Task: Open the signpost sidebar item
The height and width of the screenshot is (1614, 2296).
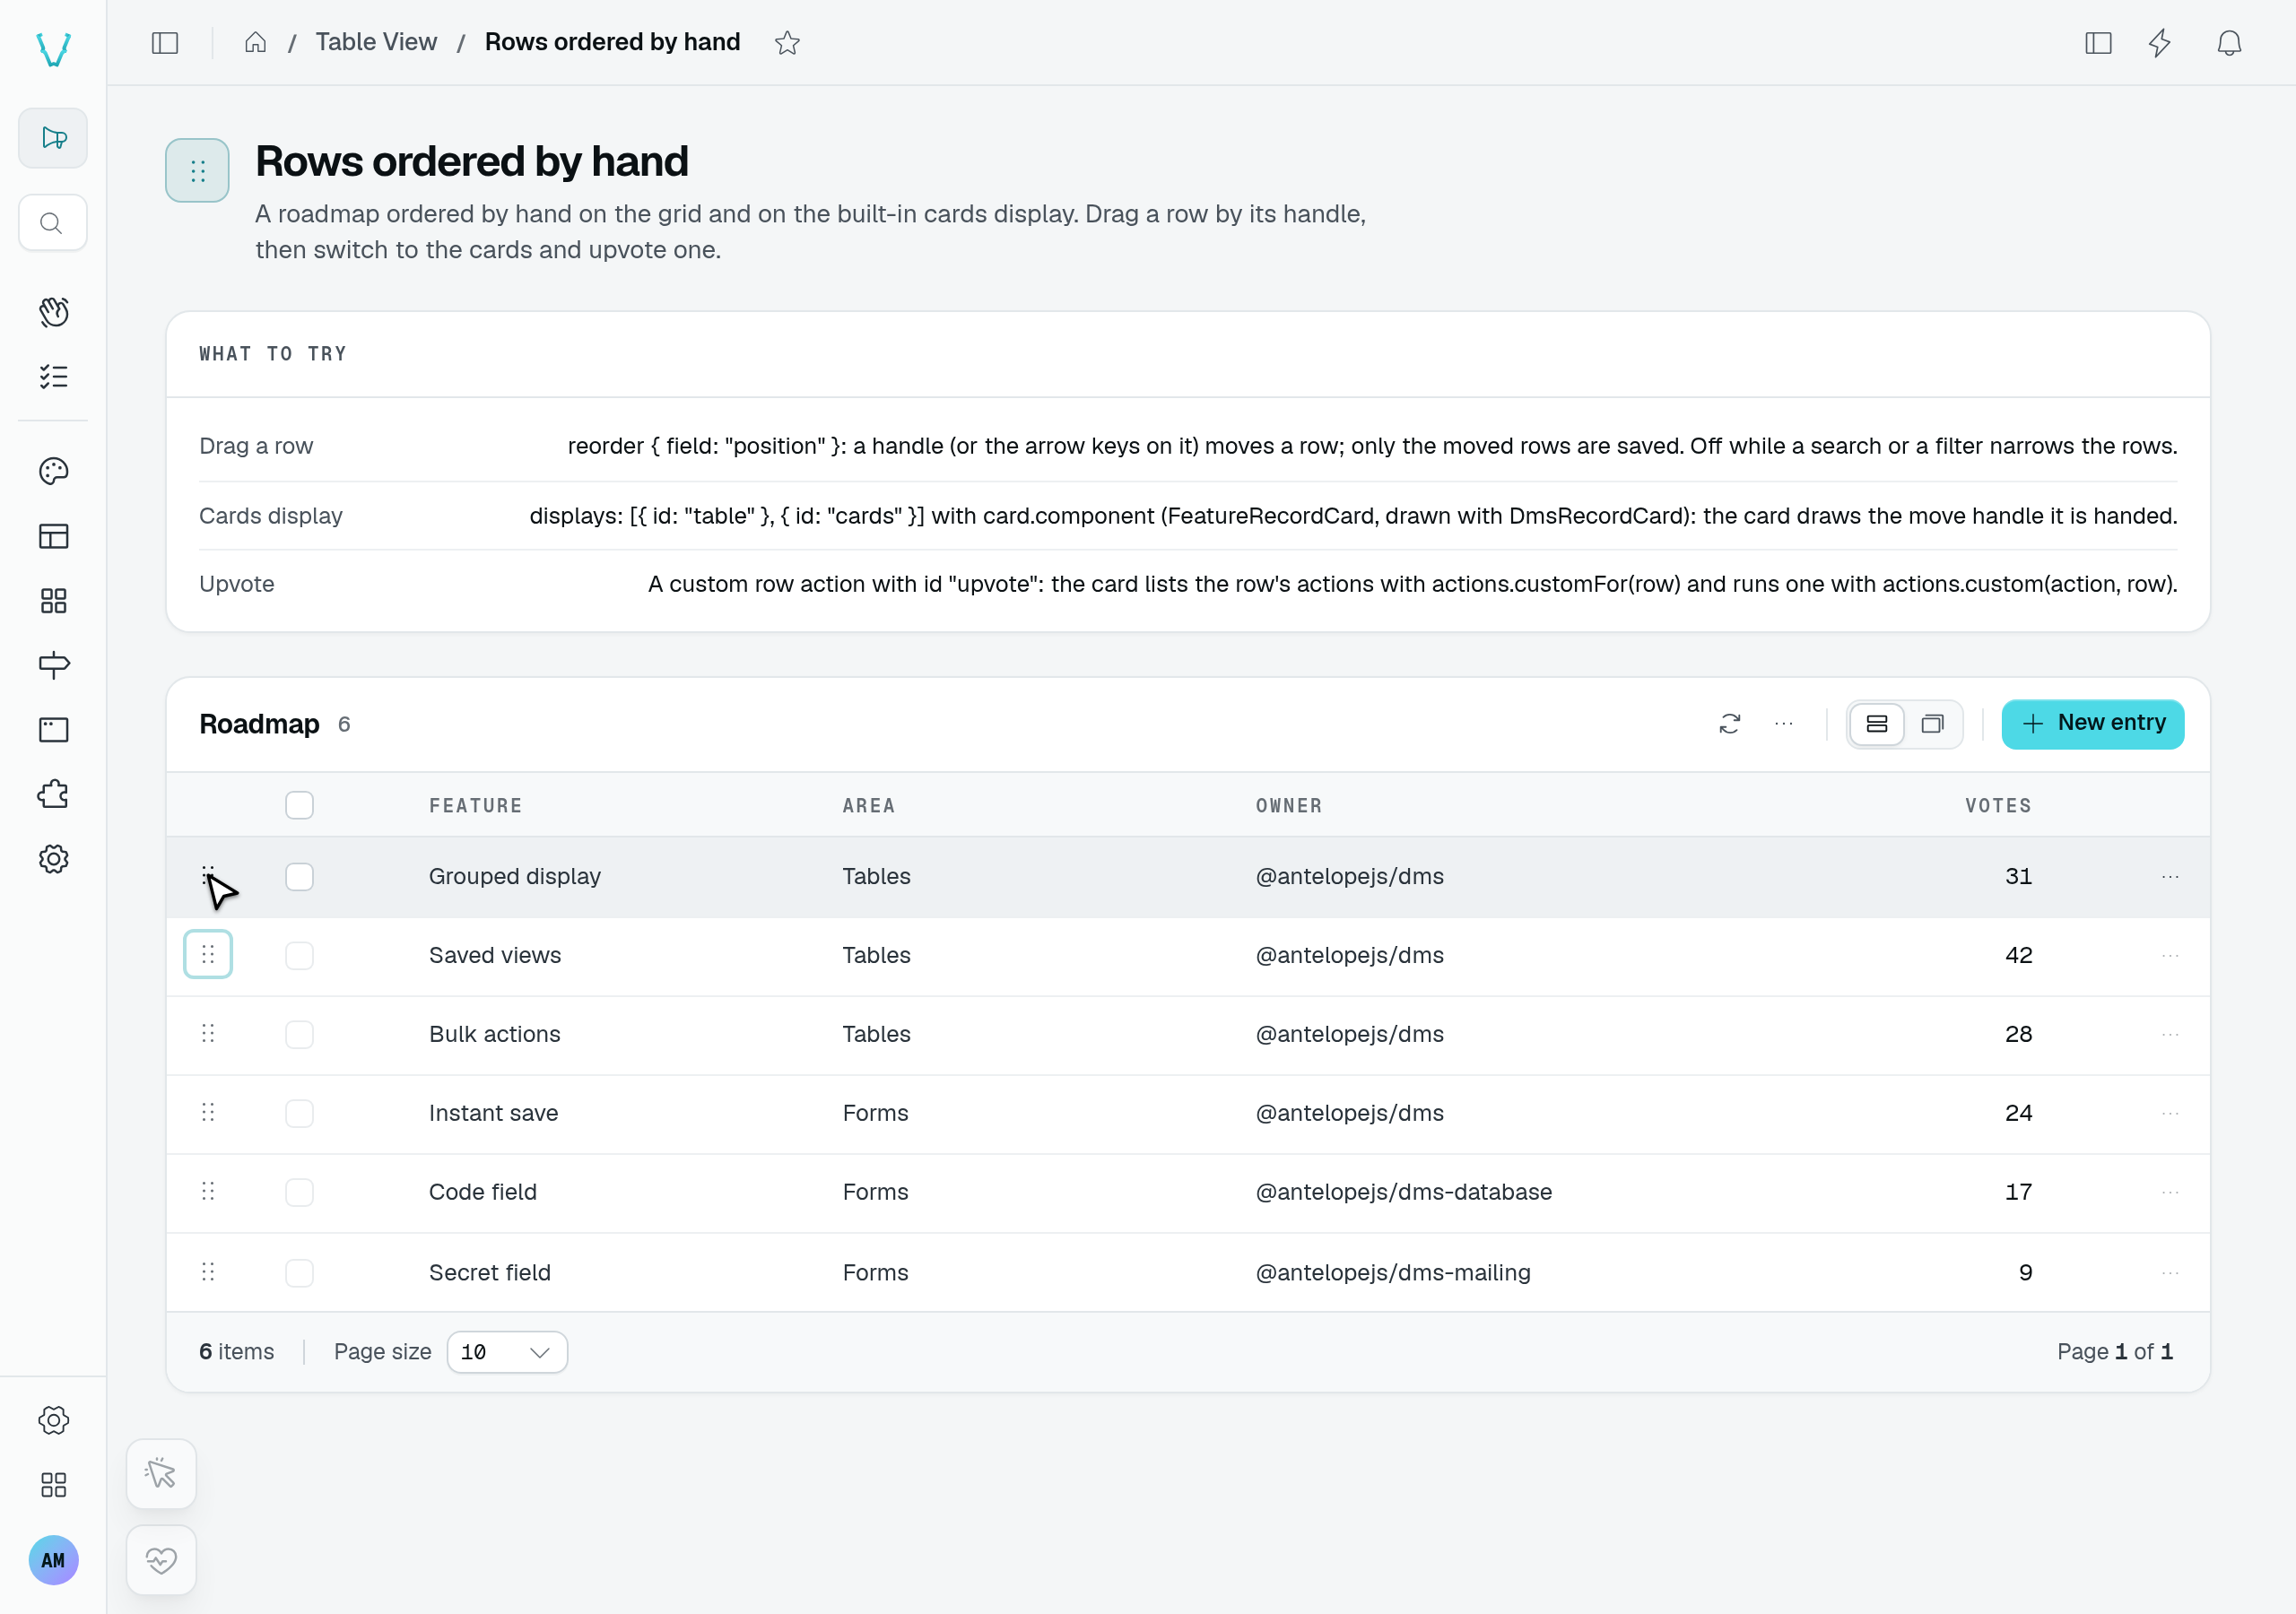Action: [53, 665]
